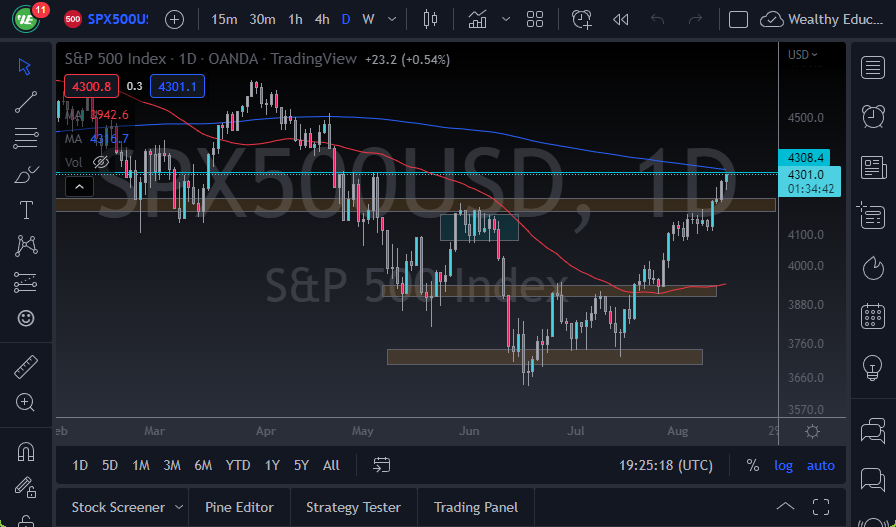Click the SPX500USD symbol search field

tap(118, 19)
